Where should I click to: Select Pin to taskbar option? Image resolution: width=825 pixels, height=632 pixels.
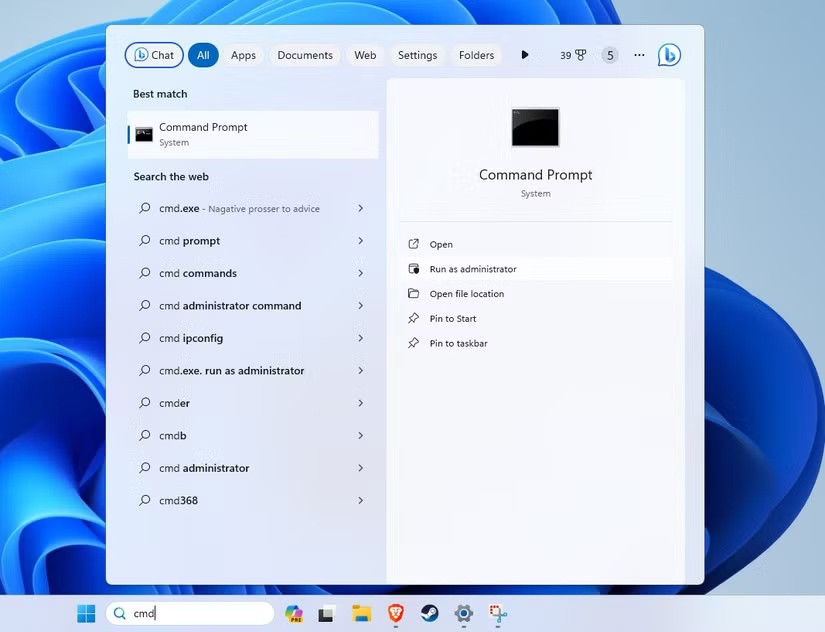(458, 343)
